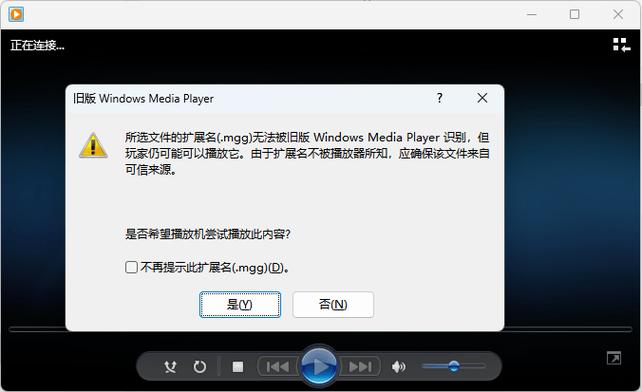Adjust the volume slider
Screen dimensions: 642x392
[x=454, y=366]
